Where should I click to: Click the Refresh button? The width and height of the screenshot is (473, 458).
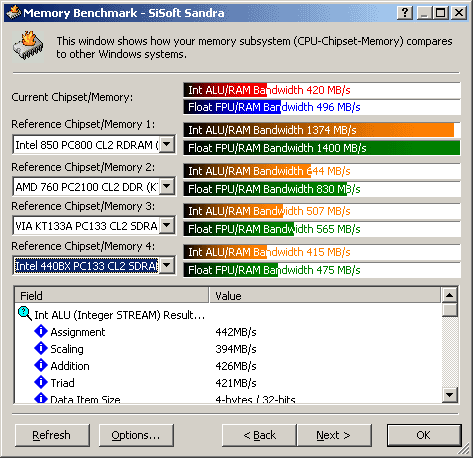pyautogui.click(x=52, y=435)
